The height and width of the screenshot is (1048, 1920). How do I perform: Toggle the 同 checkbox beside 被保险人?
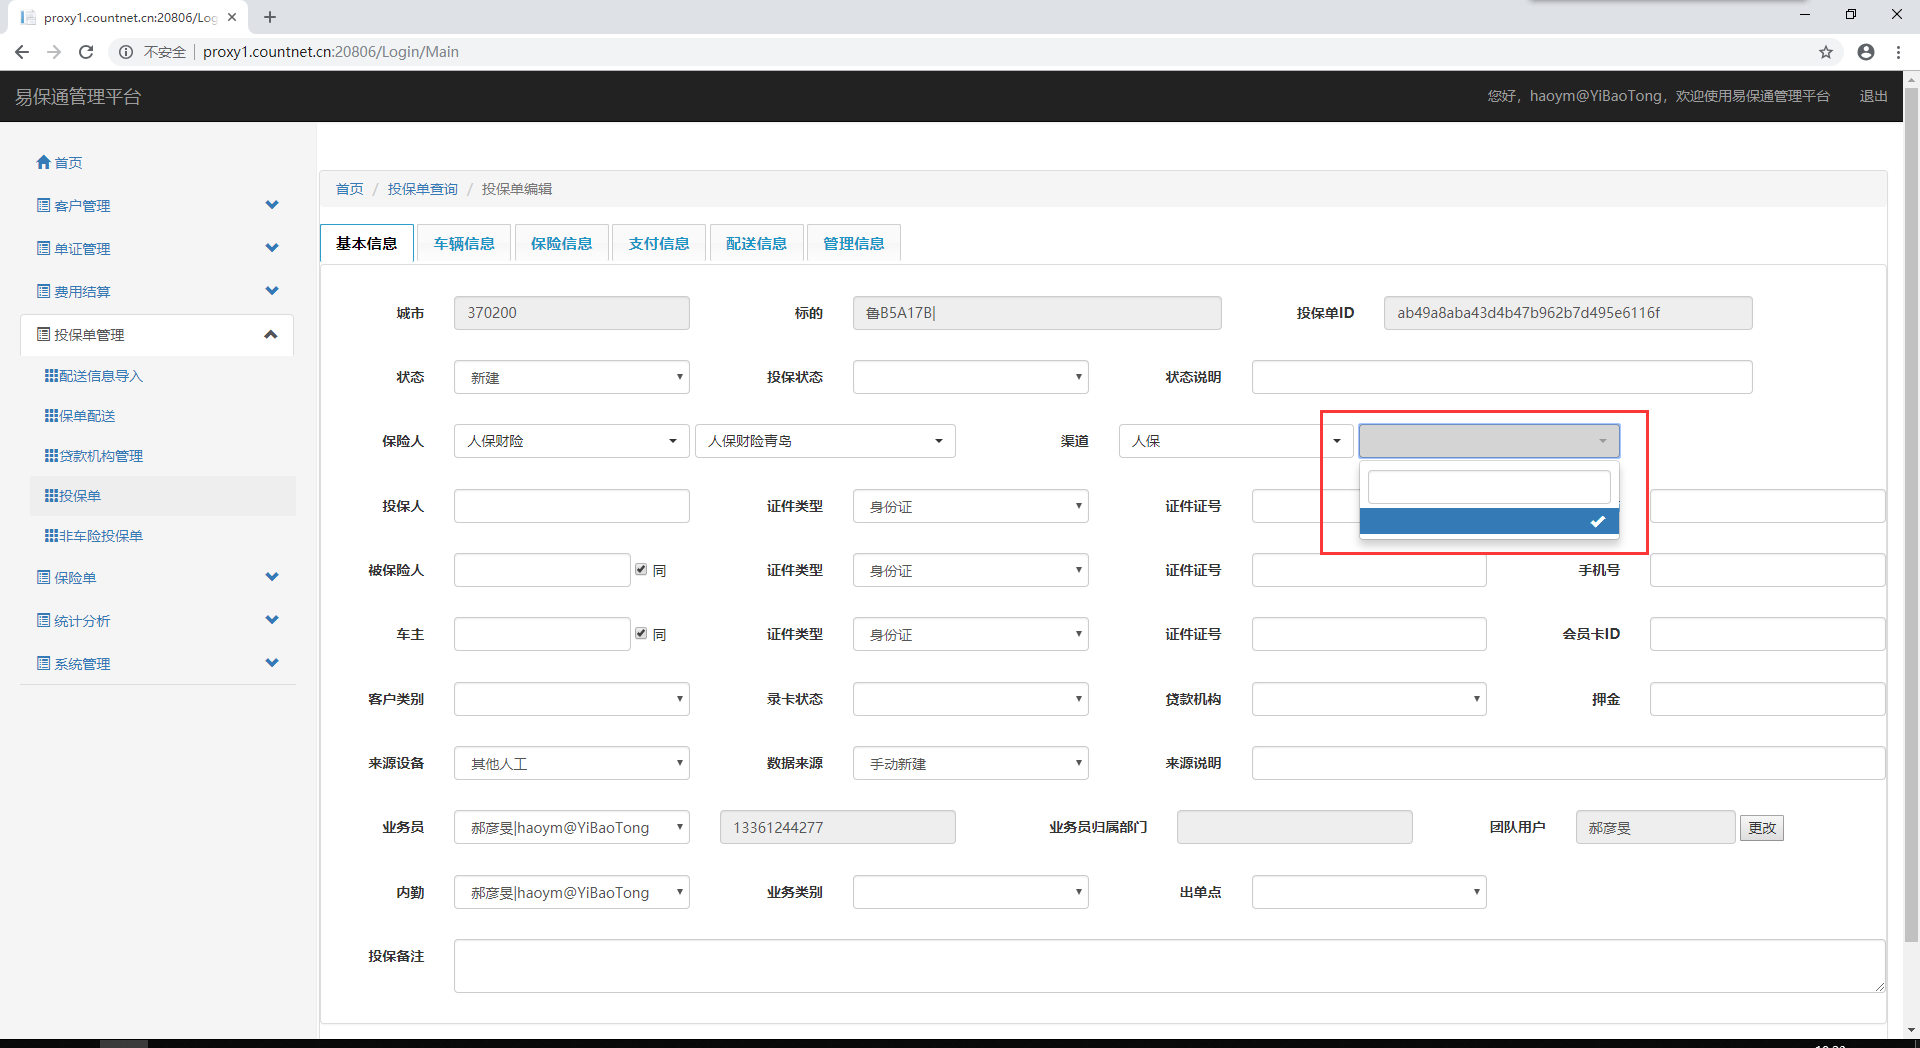pos(641,569)
